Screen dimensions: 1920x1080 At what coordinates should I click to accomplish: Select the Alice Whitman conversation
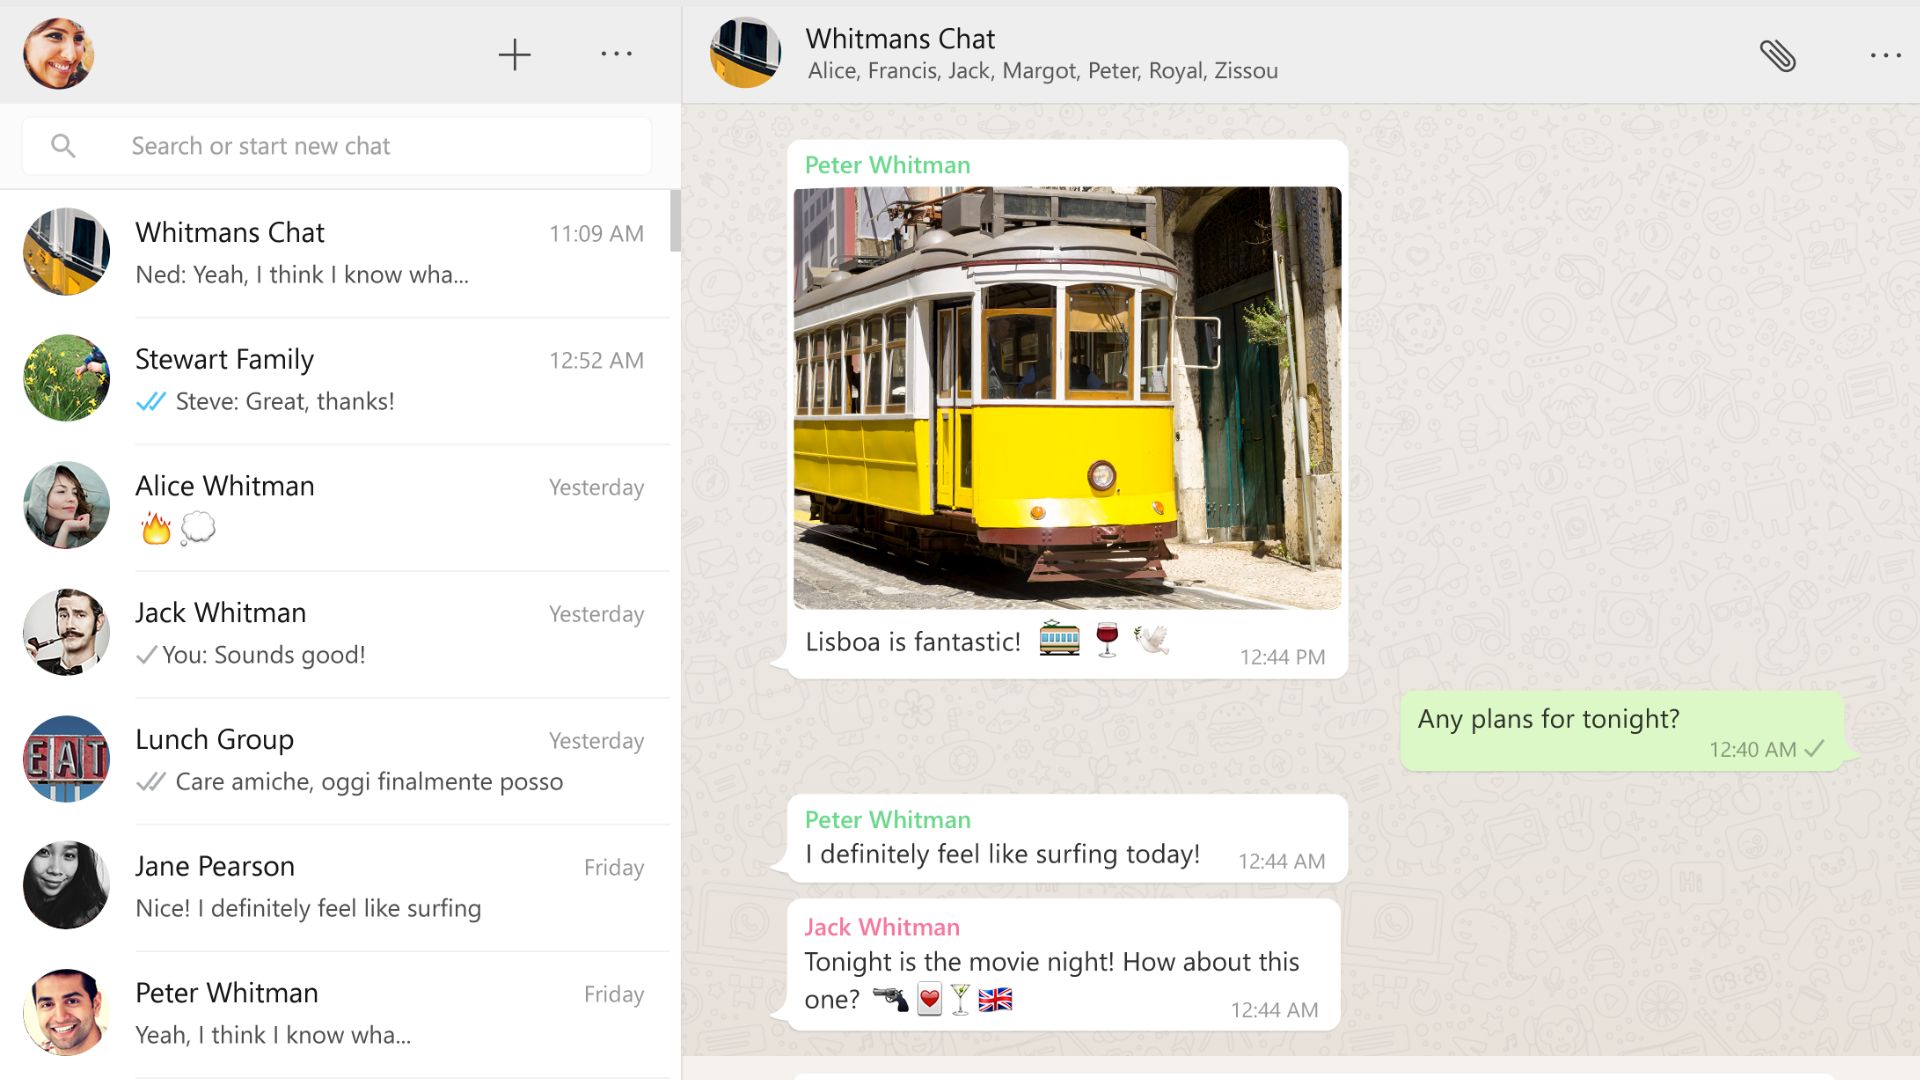[x=340, y=506]
